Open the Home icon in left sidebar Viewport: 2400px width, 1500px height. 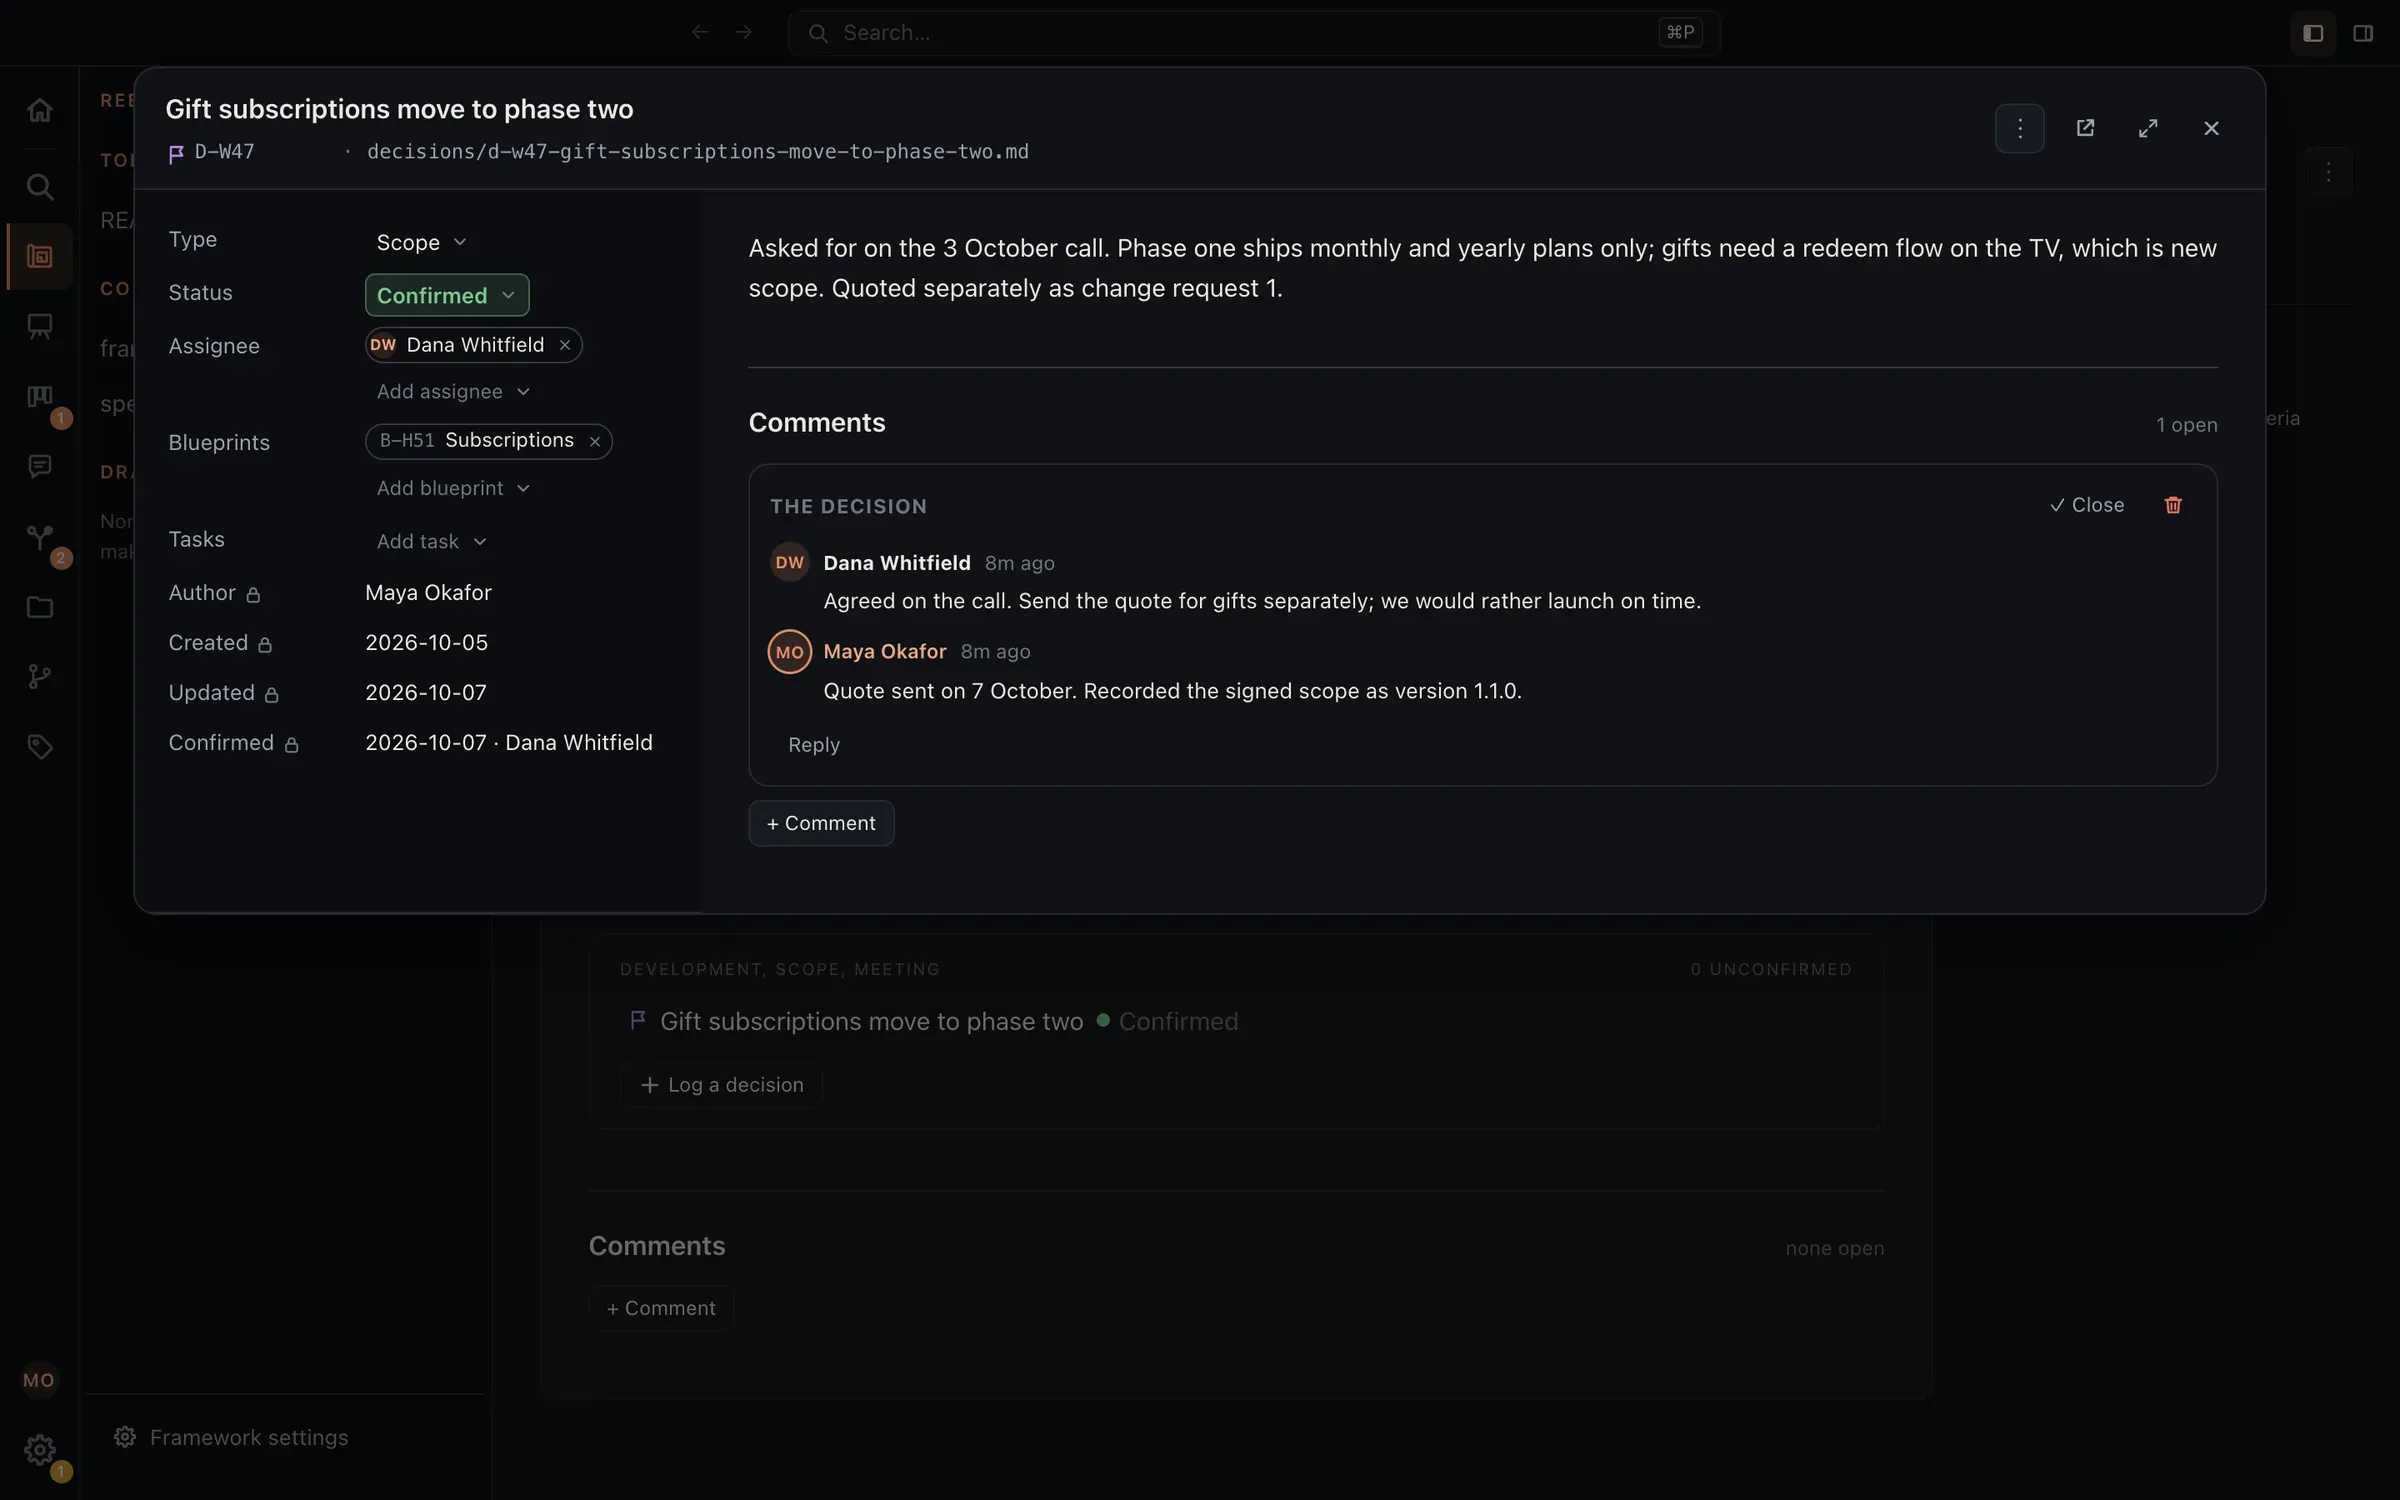(x=39, y=110)
